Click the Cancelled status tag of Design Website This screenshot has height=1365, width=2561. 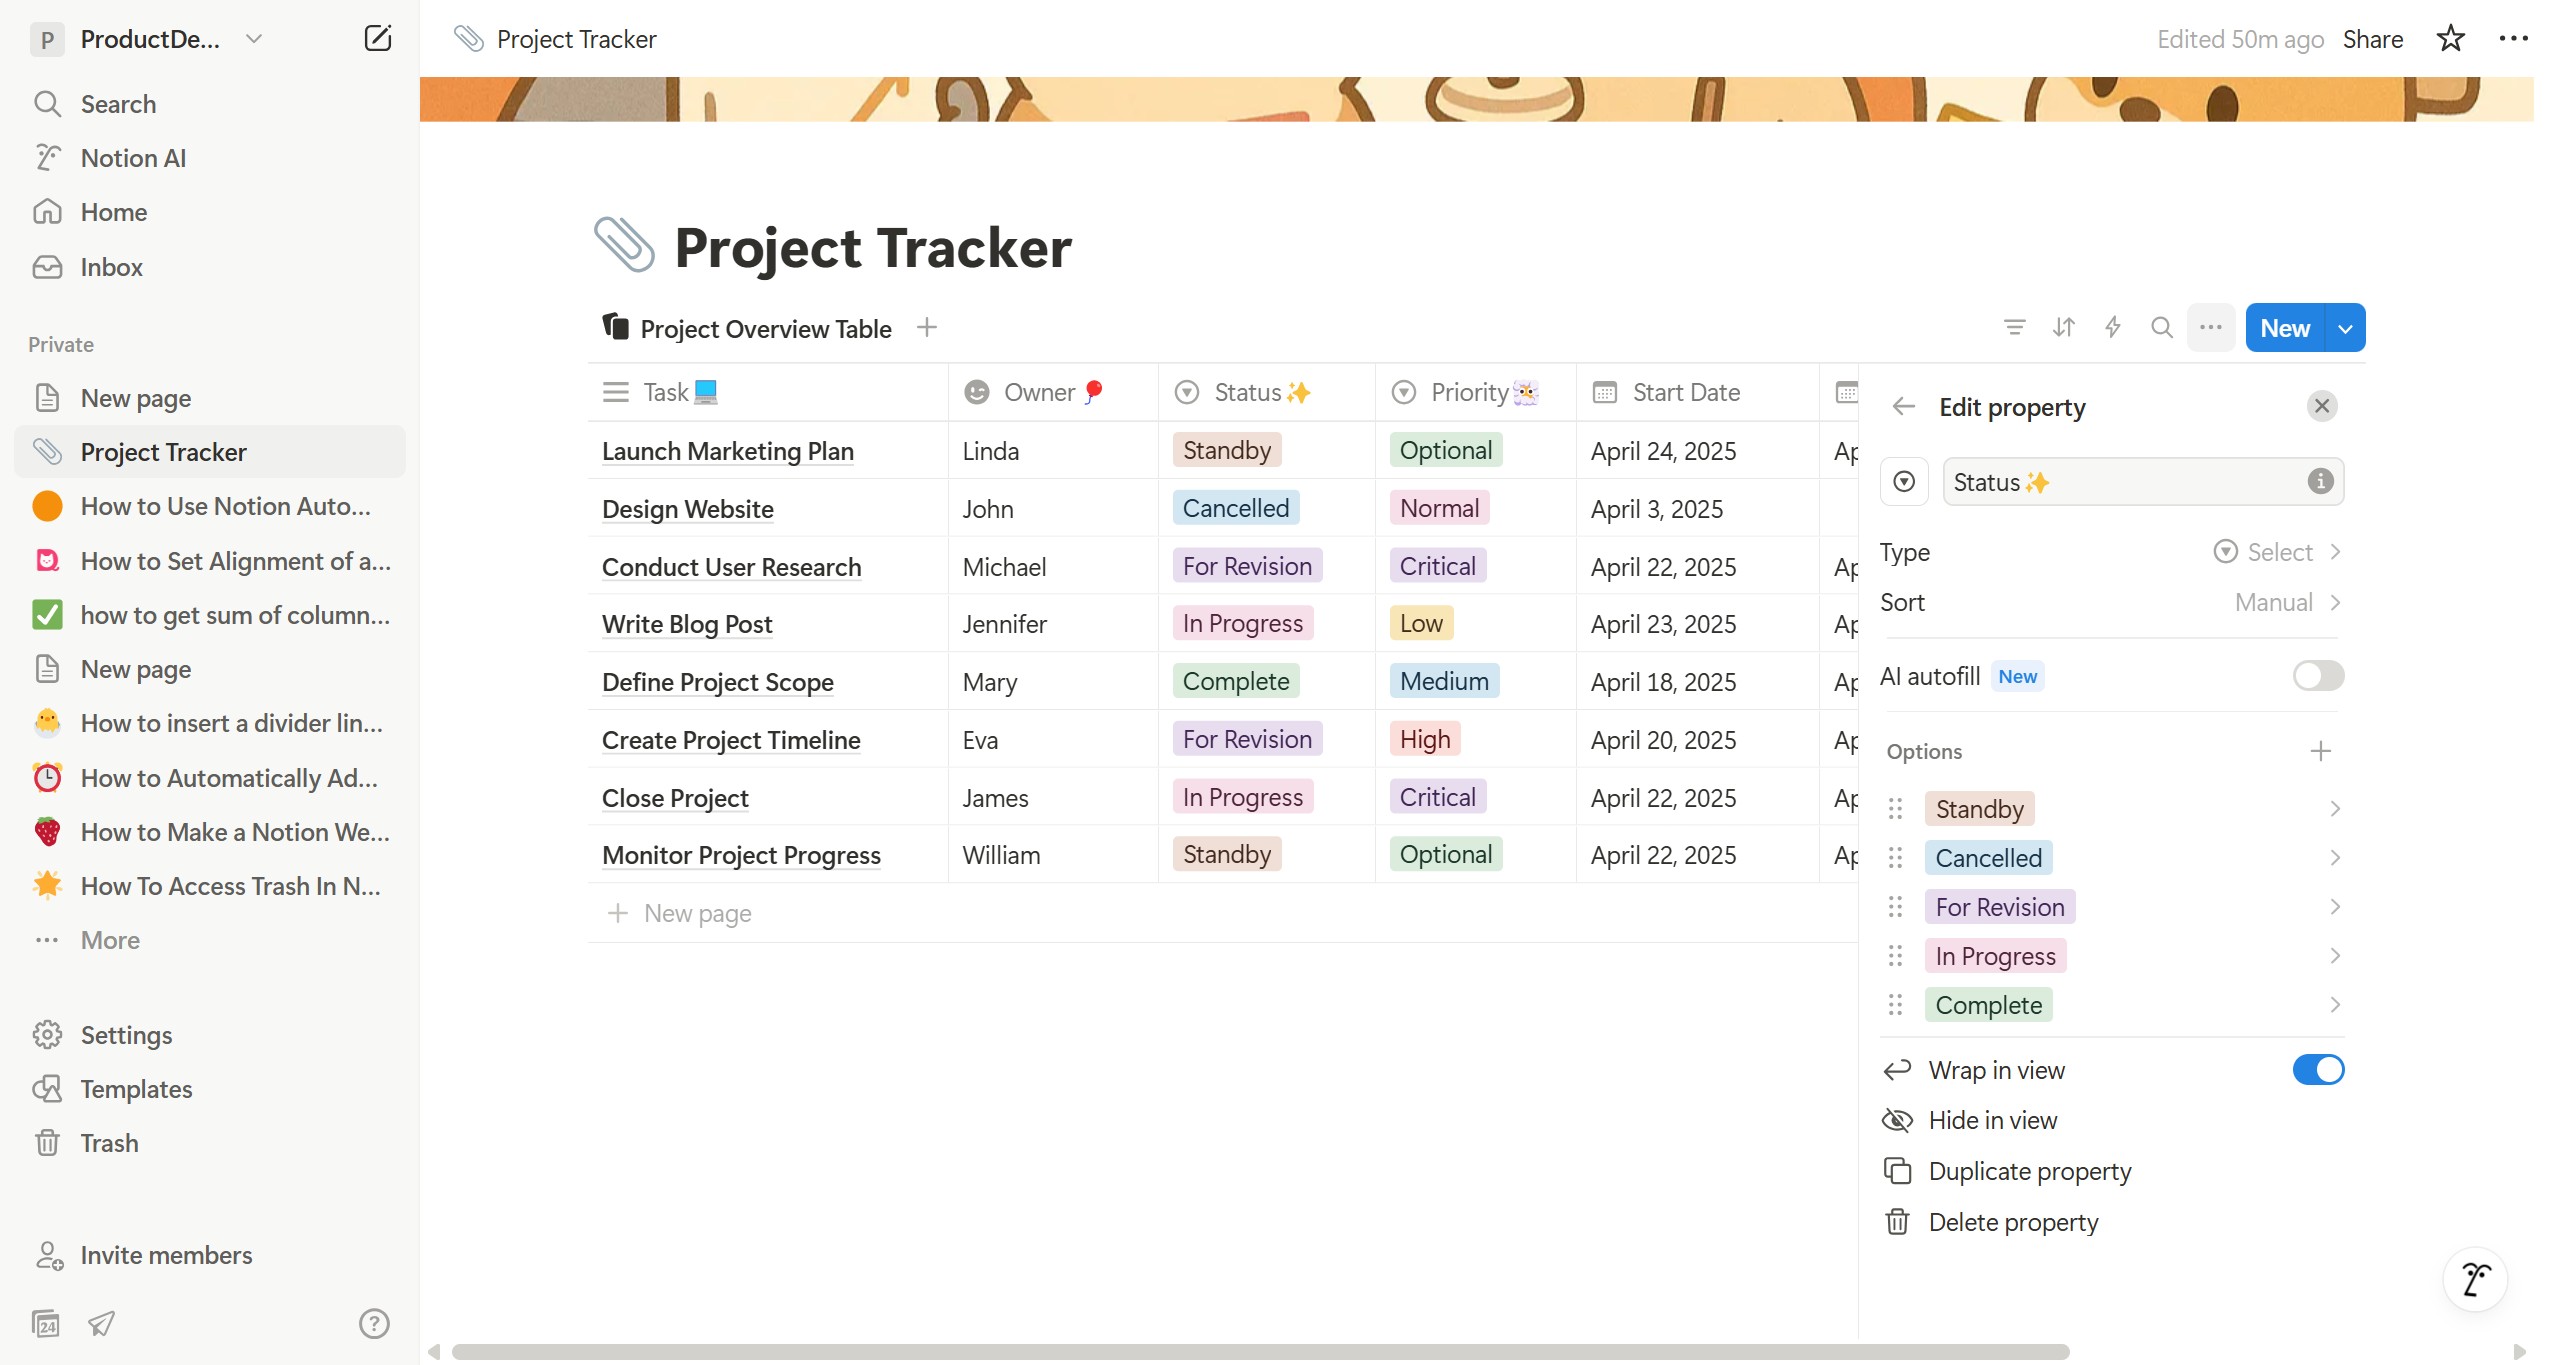1235,508
